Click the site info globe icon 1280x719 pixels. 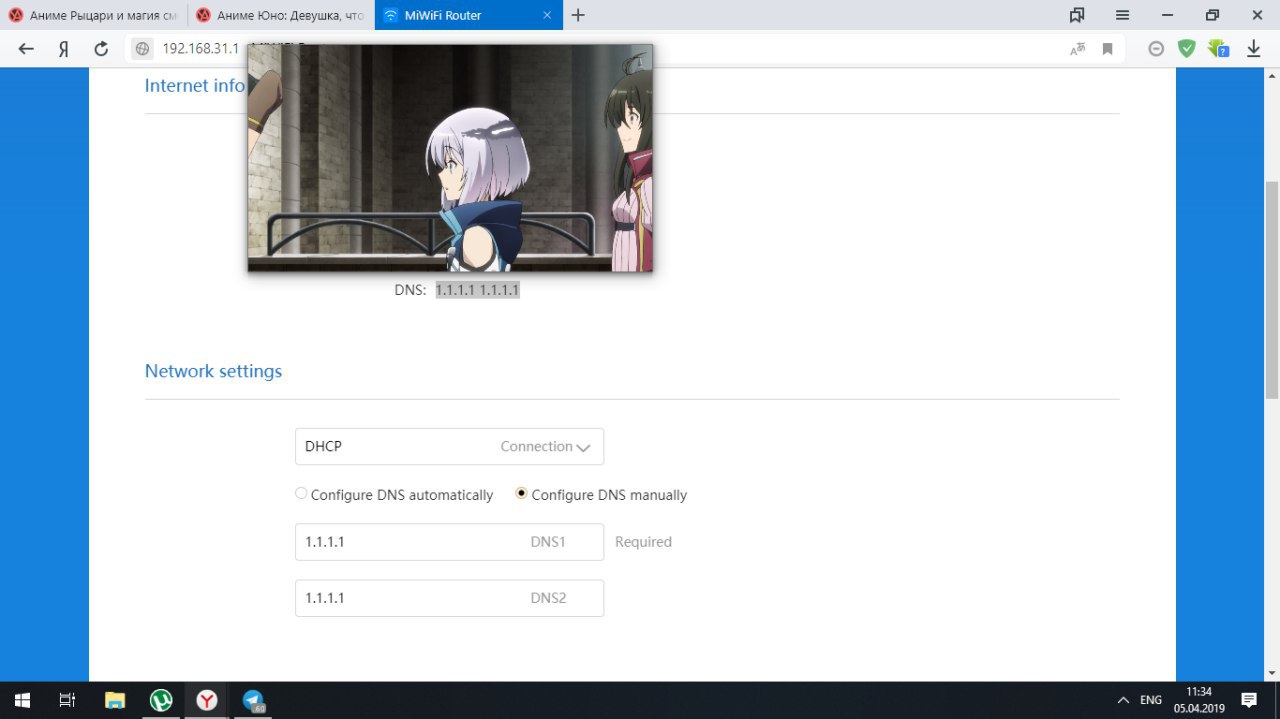coord(143,49)
